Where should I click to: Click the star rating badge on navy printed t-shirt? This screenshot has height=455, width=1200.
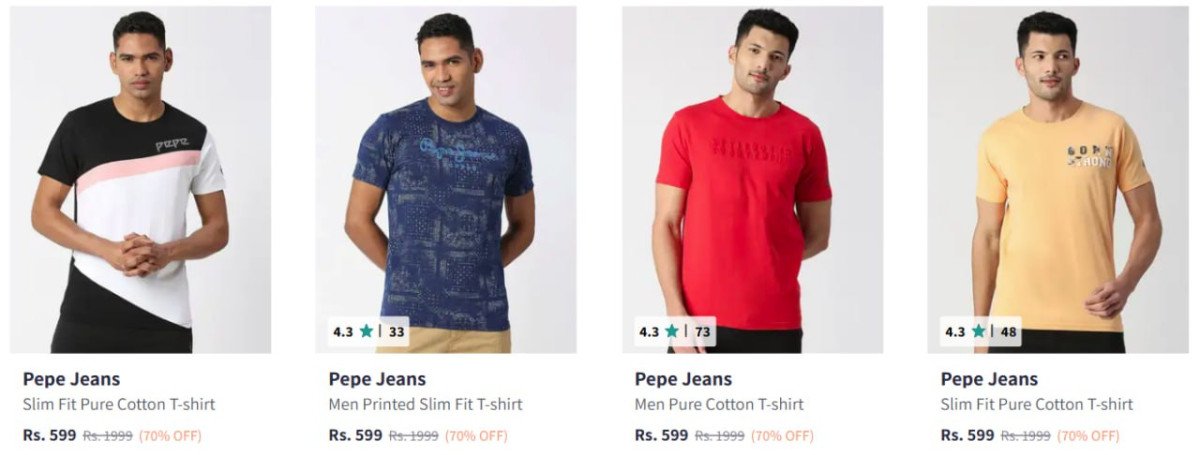tap(368, 332)
